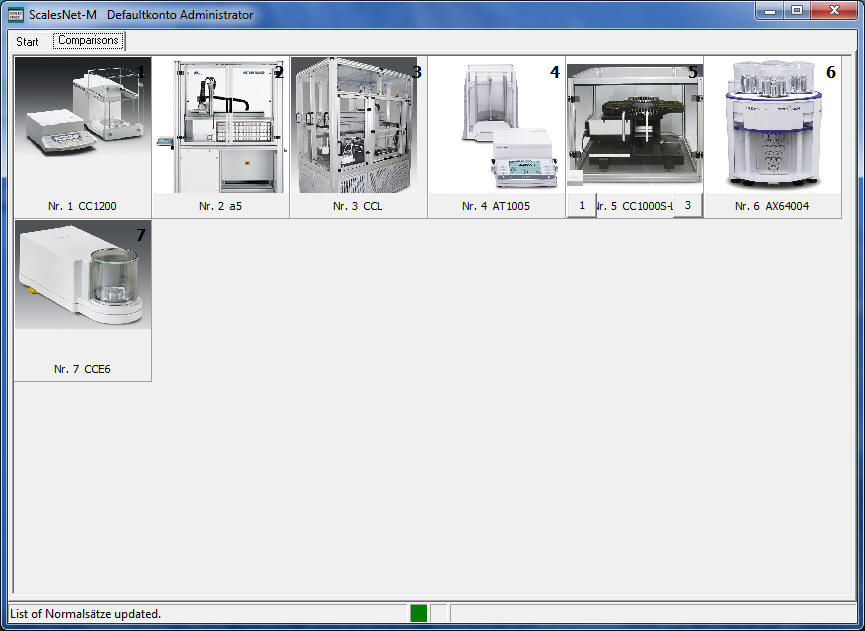This screenshot has height=631, width=865.
Task: Click the green status indicator square
Action: [x=418, y=613]
